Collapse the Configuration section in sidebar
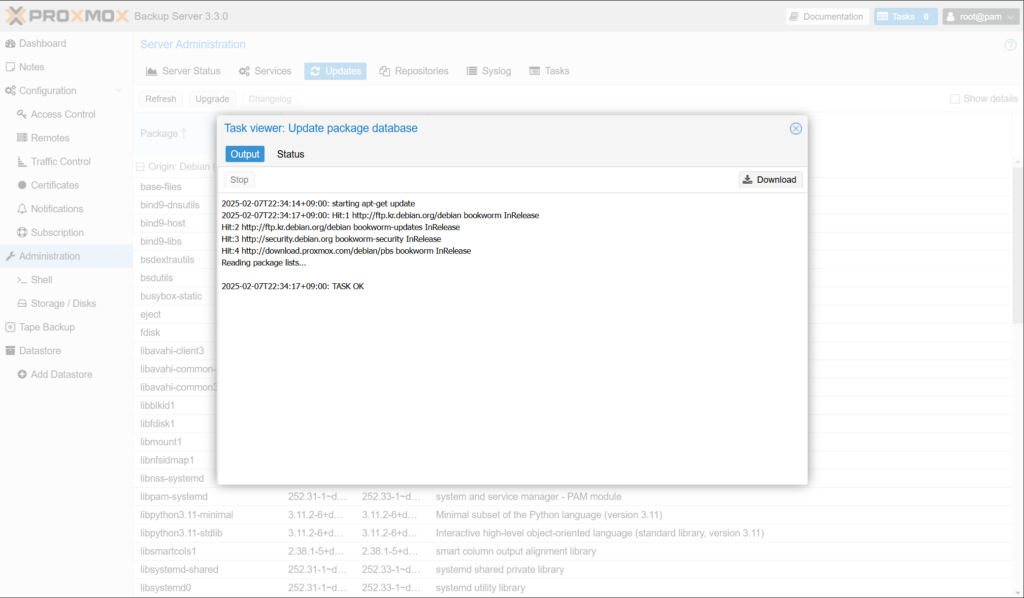Screen dimensions: 1024x598 [x=118, y=91]
